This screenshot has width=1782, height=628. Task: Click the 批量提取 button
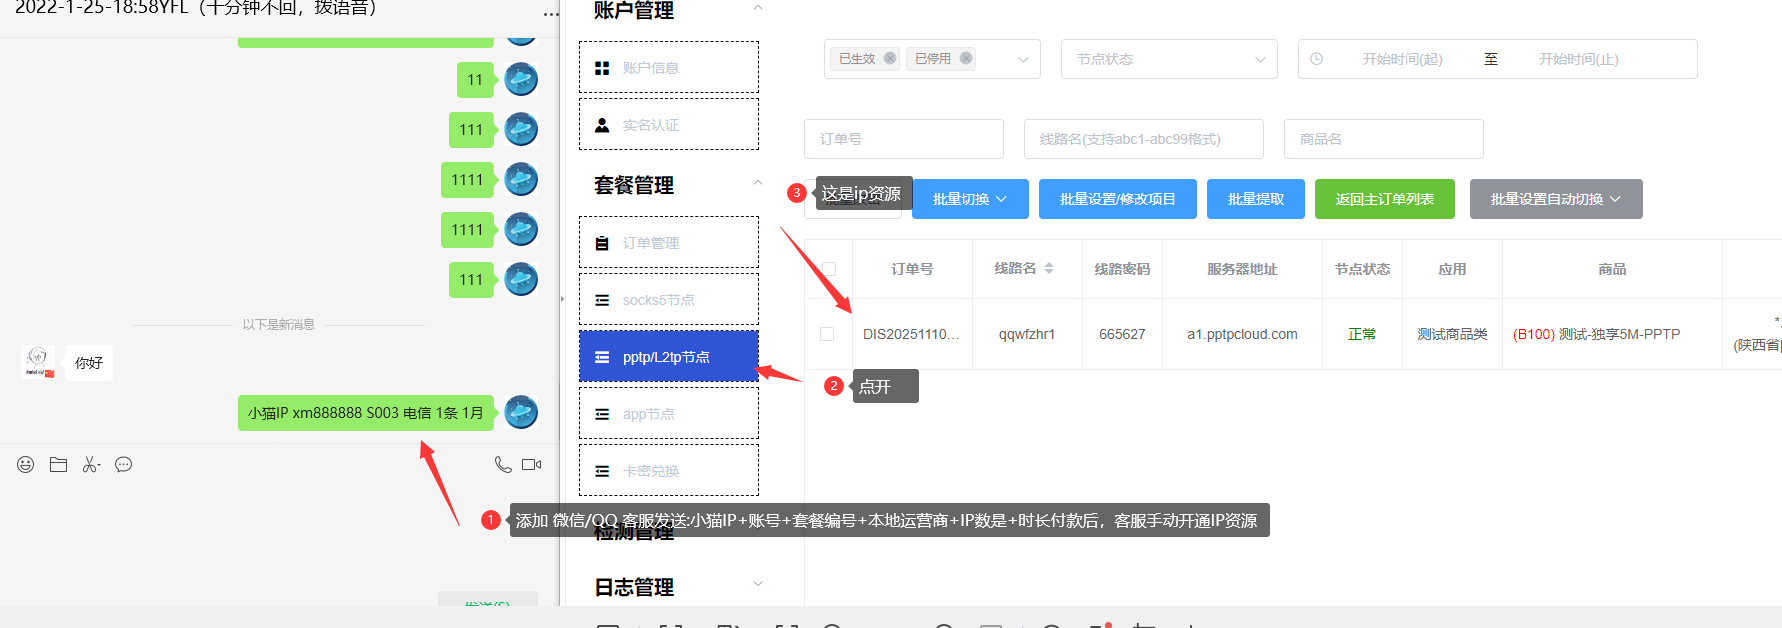pos(1256,199)
